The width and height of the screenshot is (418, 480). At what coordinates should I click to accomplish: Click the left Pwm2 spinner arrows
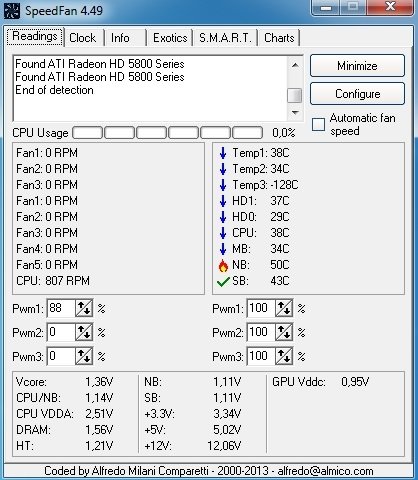click(84, 332)
